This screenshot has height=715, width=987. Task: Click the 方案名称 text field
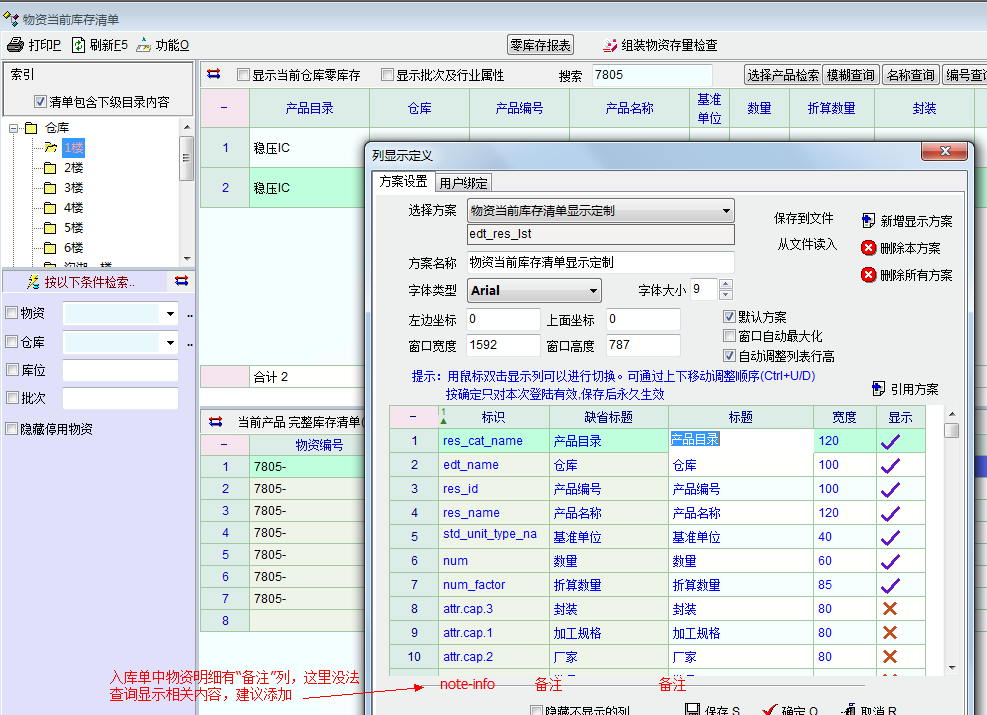pyautogui.click(x=600, y=263)
